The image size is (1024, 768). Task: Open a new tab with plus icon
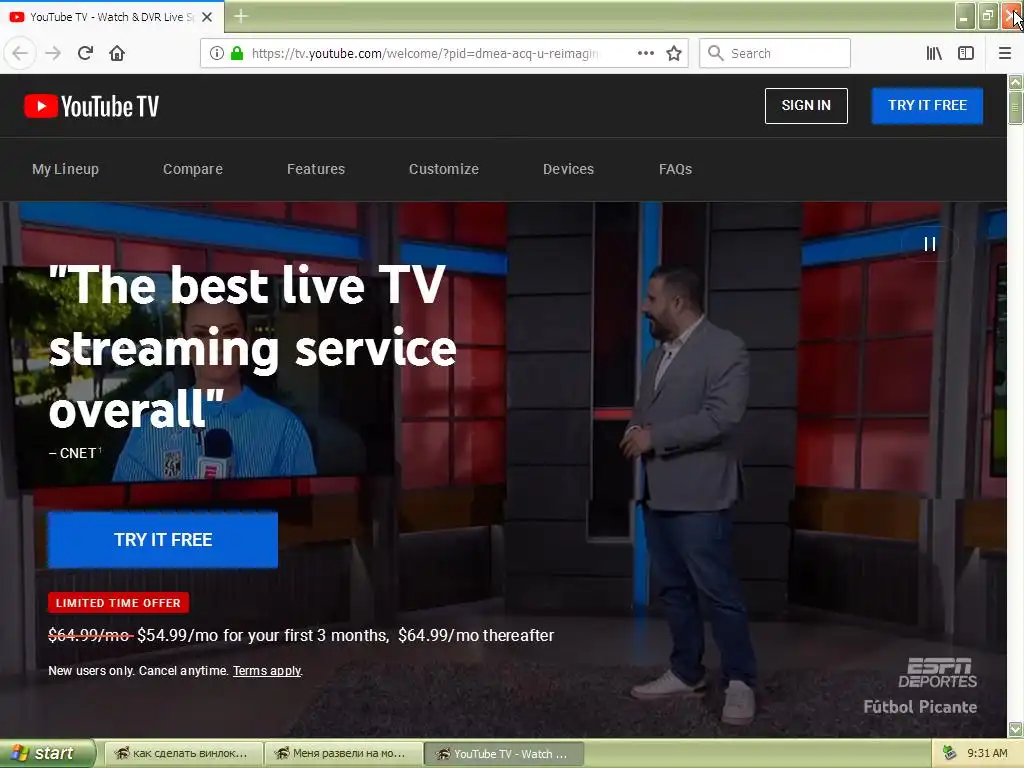coord(240,16)
